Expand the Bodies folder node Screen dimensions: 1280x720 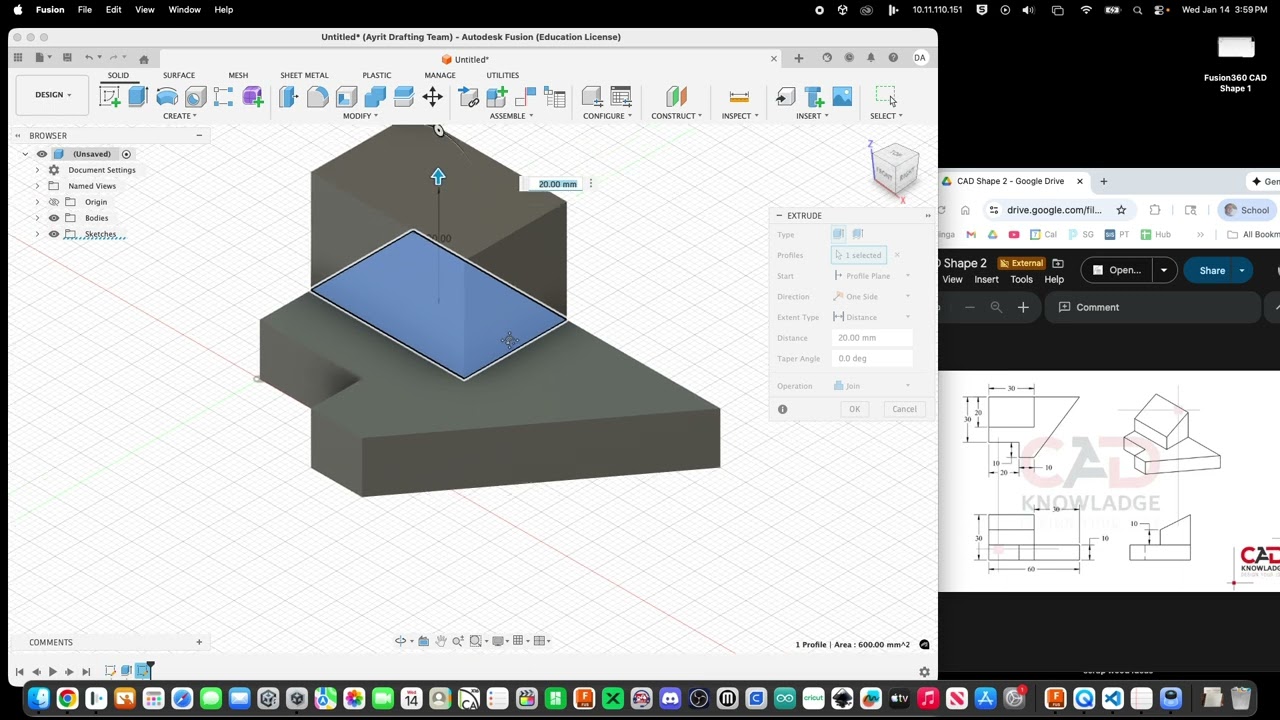point(37,218)
